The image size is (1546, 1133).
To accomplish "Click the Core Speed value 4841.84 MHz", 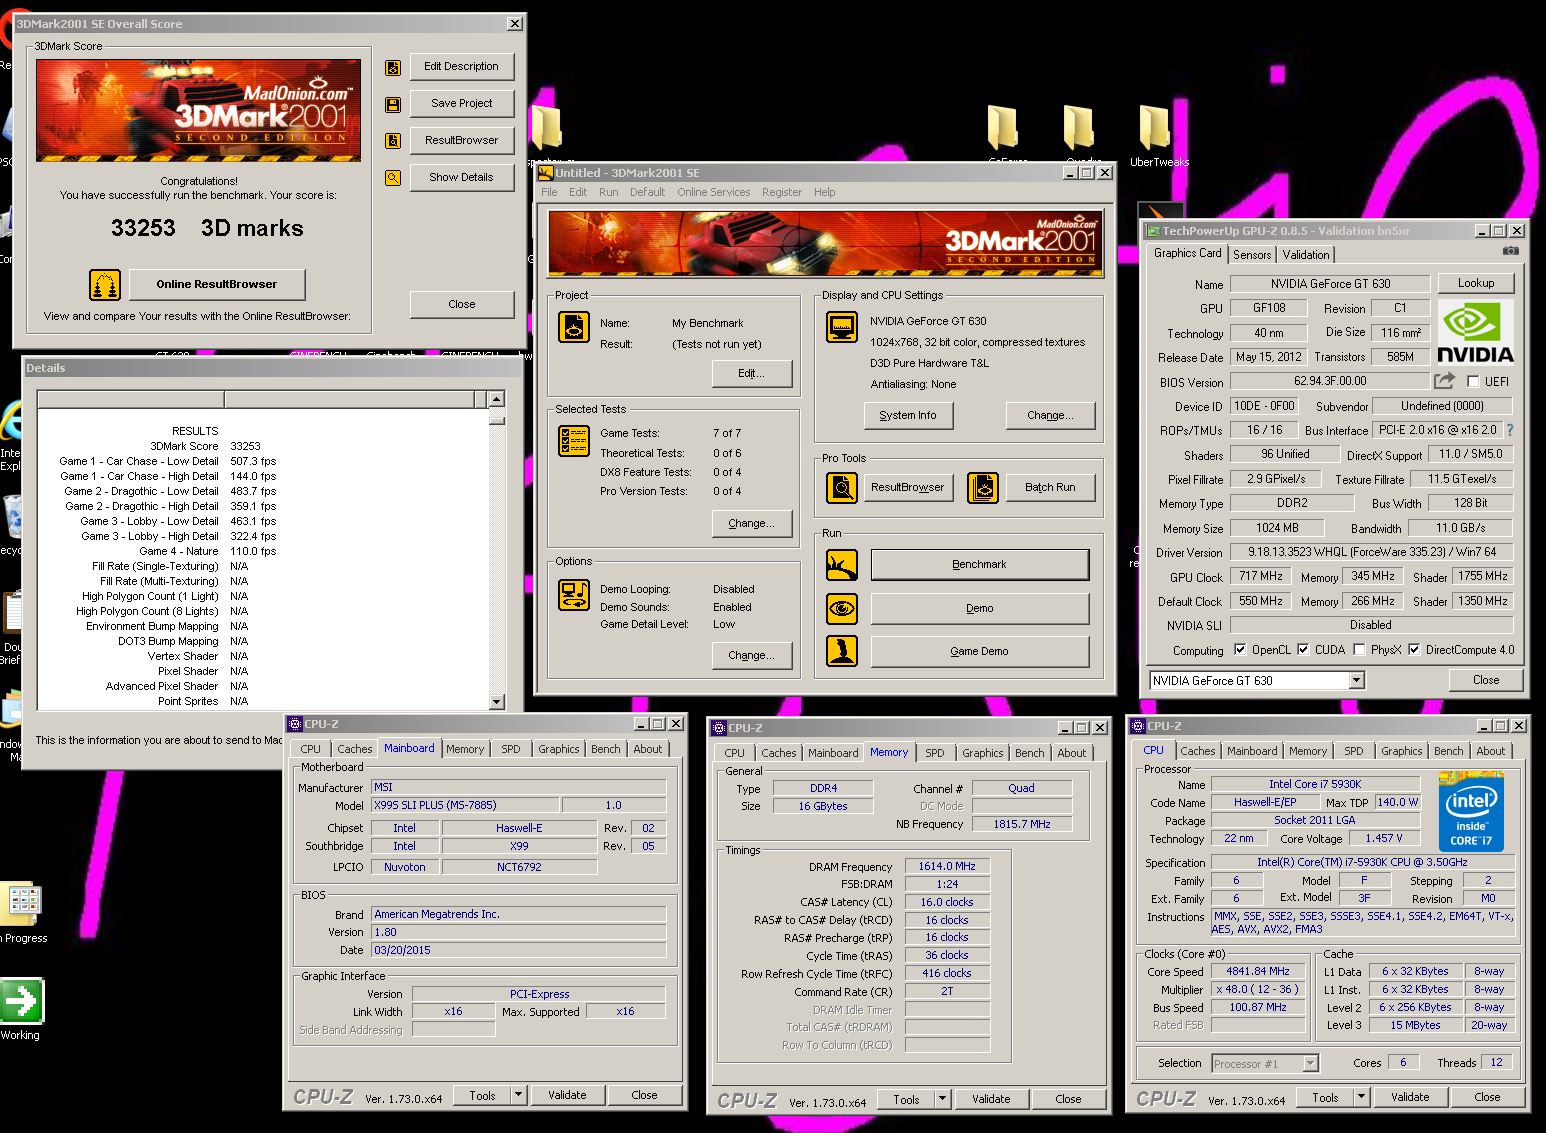I will tap(1258, 971).
